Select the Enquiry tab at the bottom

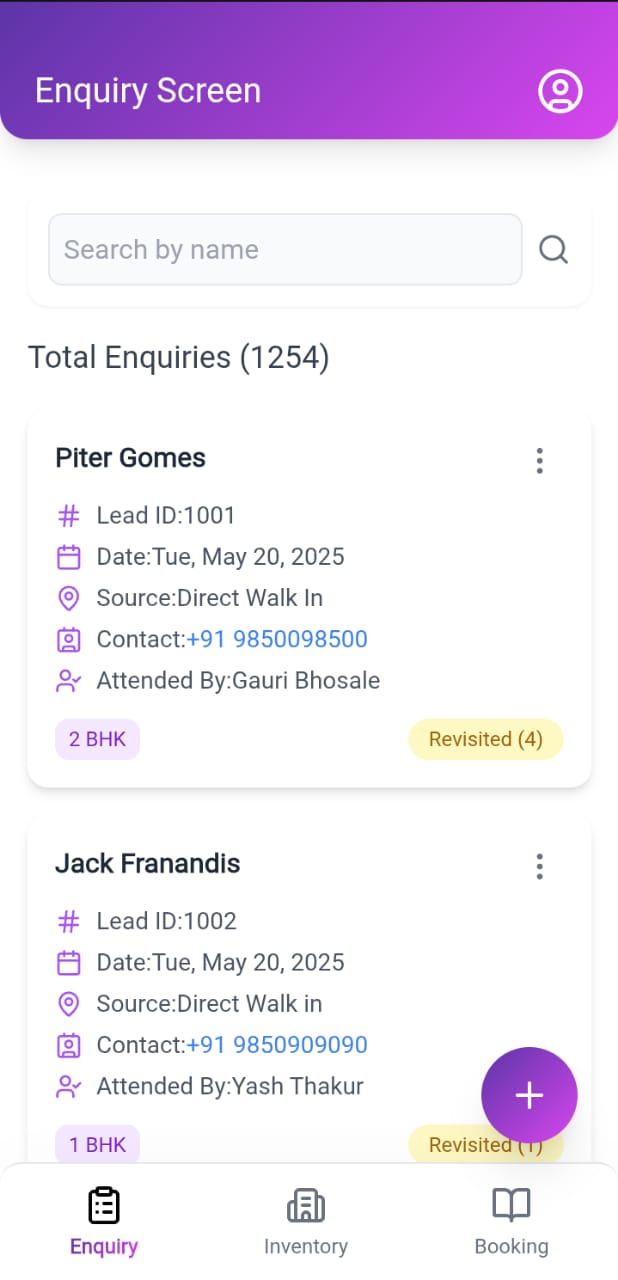[x=104, y=1220]
